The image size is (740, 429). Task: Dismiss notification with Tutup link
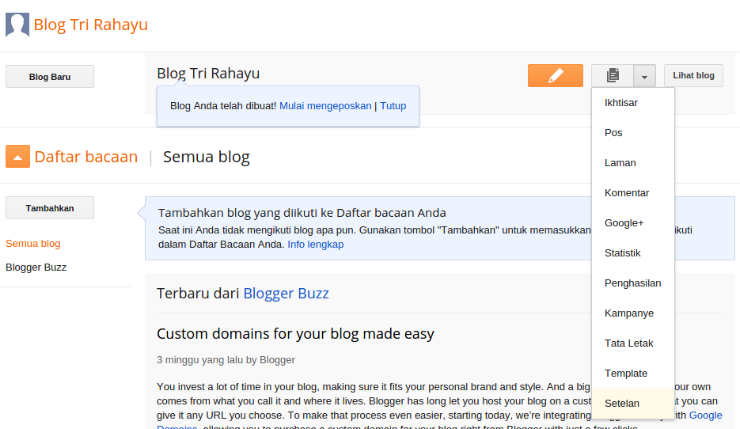click(393, 105)
